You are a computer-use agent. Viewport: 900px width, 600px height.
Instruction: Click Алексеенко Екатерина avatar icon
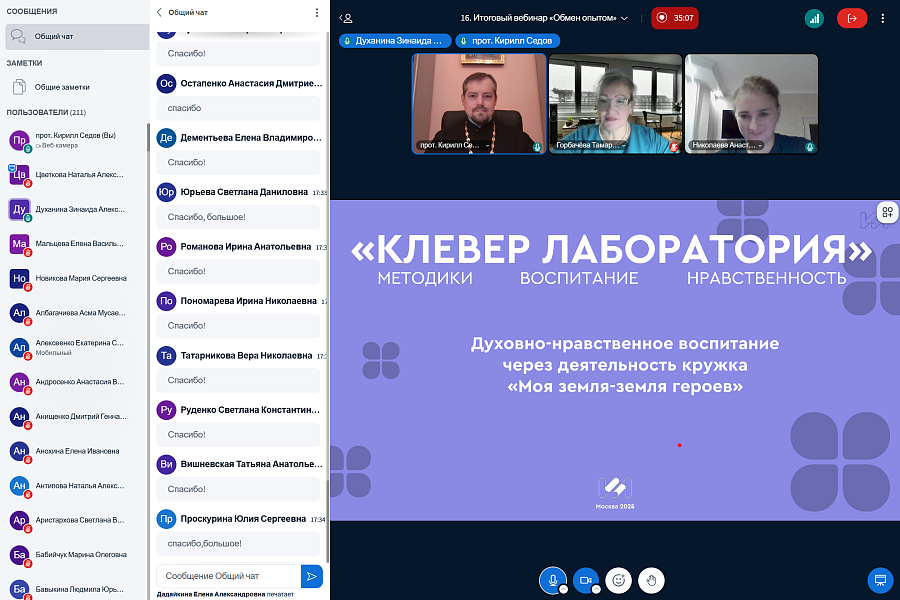click(20, 347)
